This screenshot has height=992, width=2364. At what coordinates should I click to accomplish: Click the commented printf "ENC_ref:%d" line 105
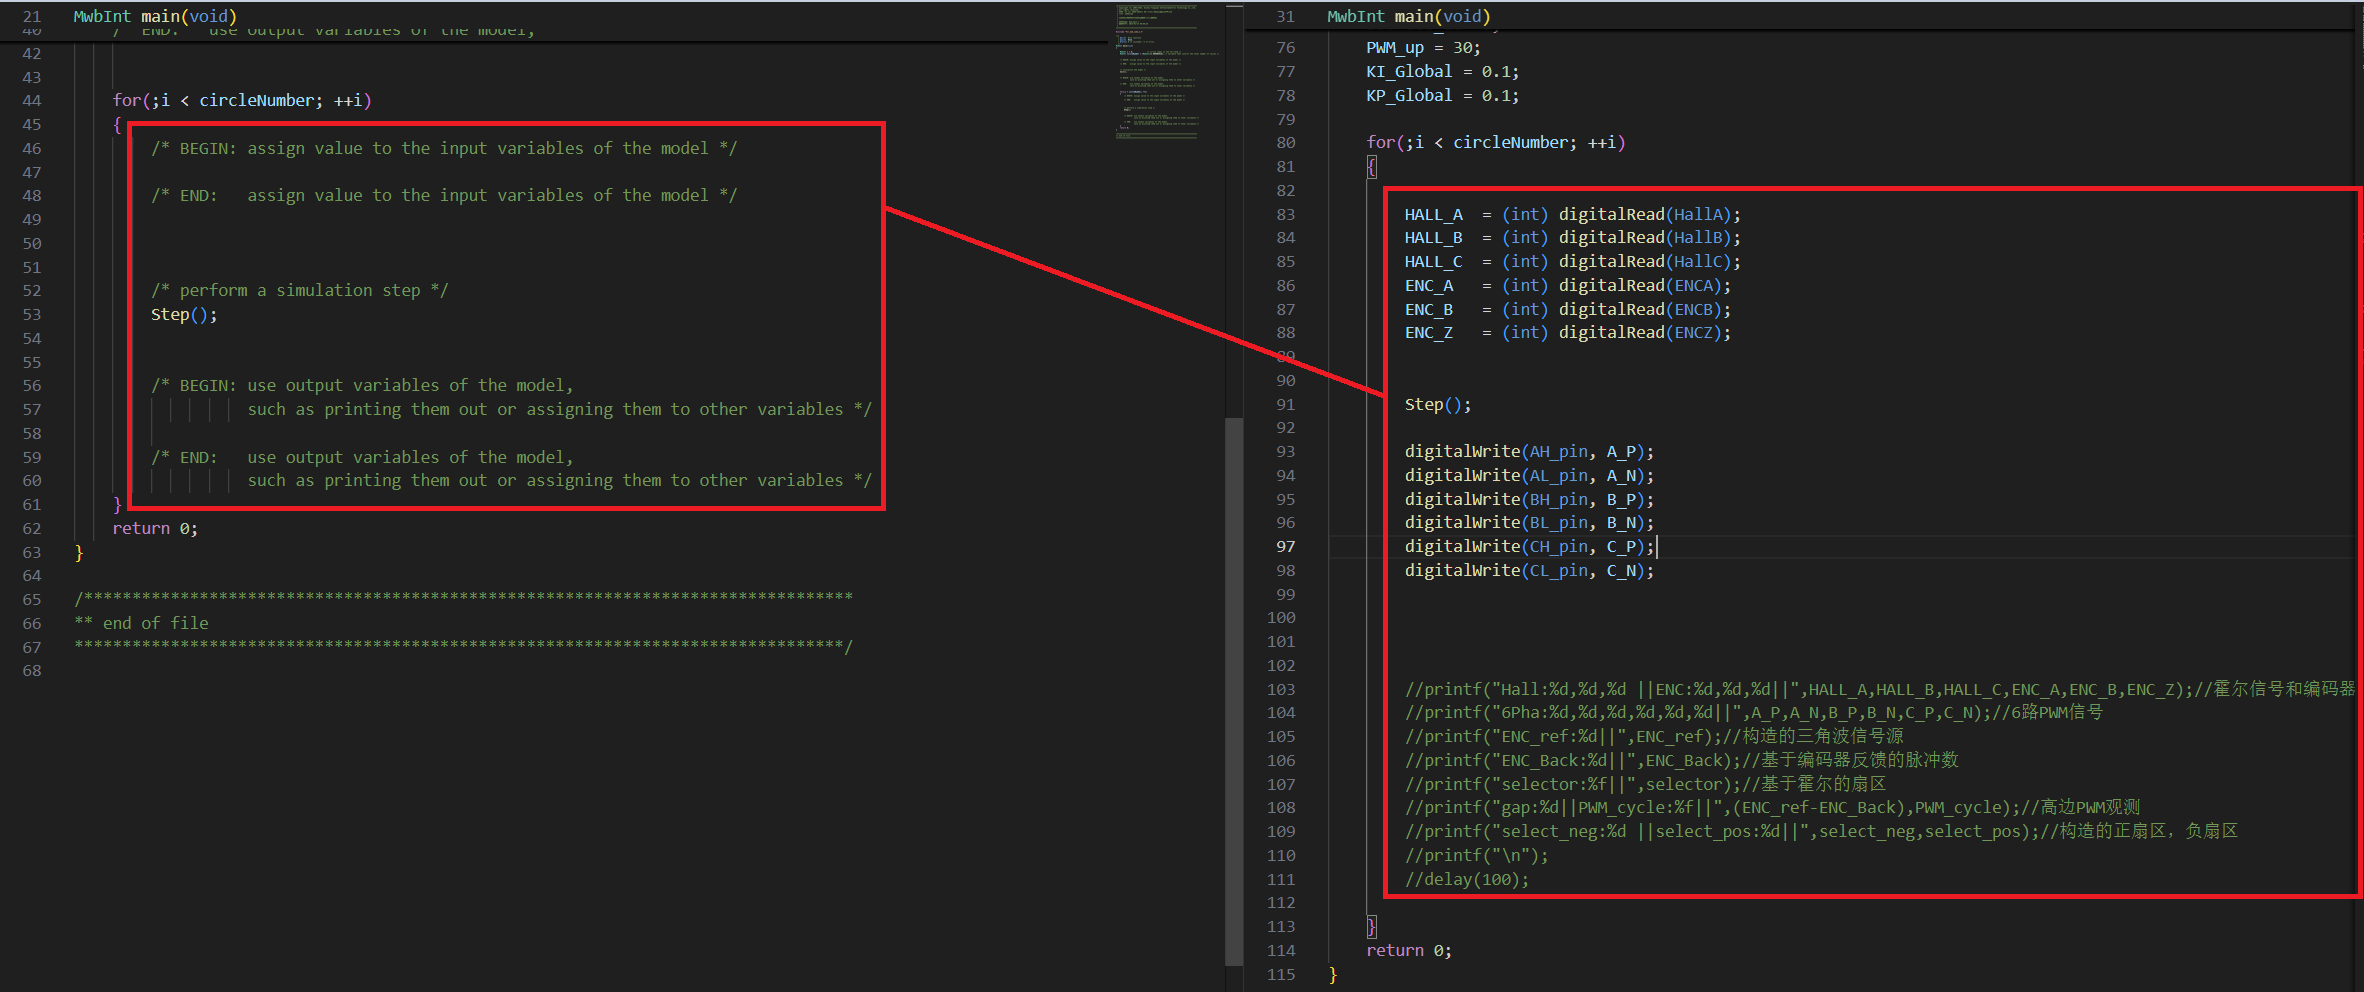tap(1654, 736)
